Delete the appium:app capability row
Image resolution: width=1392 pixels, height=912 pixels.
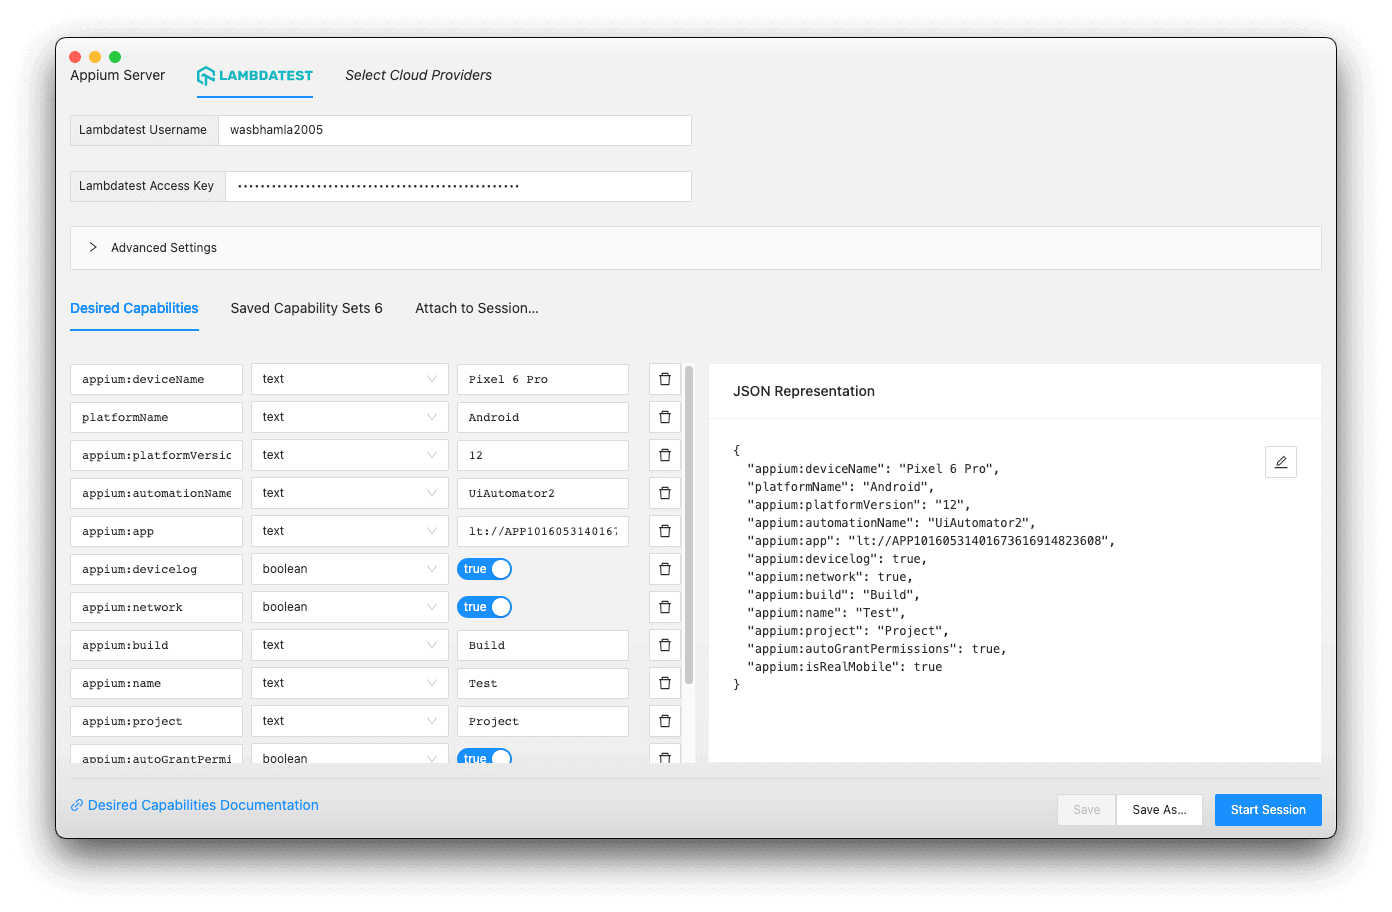coord(664,530)
